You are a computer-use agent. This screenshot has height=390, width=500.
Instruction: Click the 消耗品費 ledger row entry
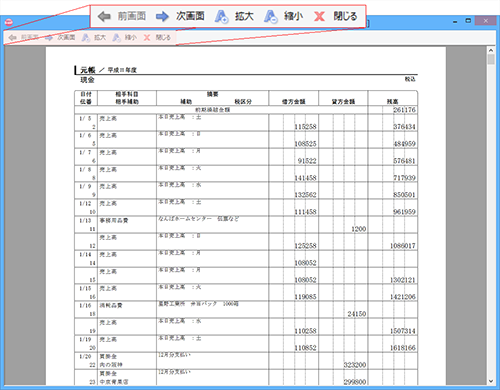pos(111,306)
